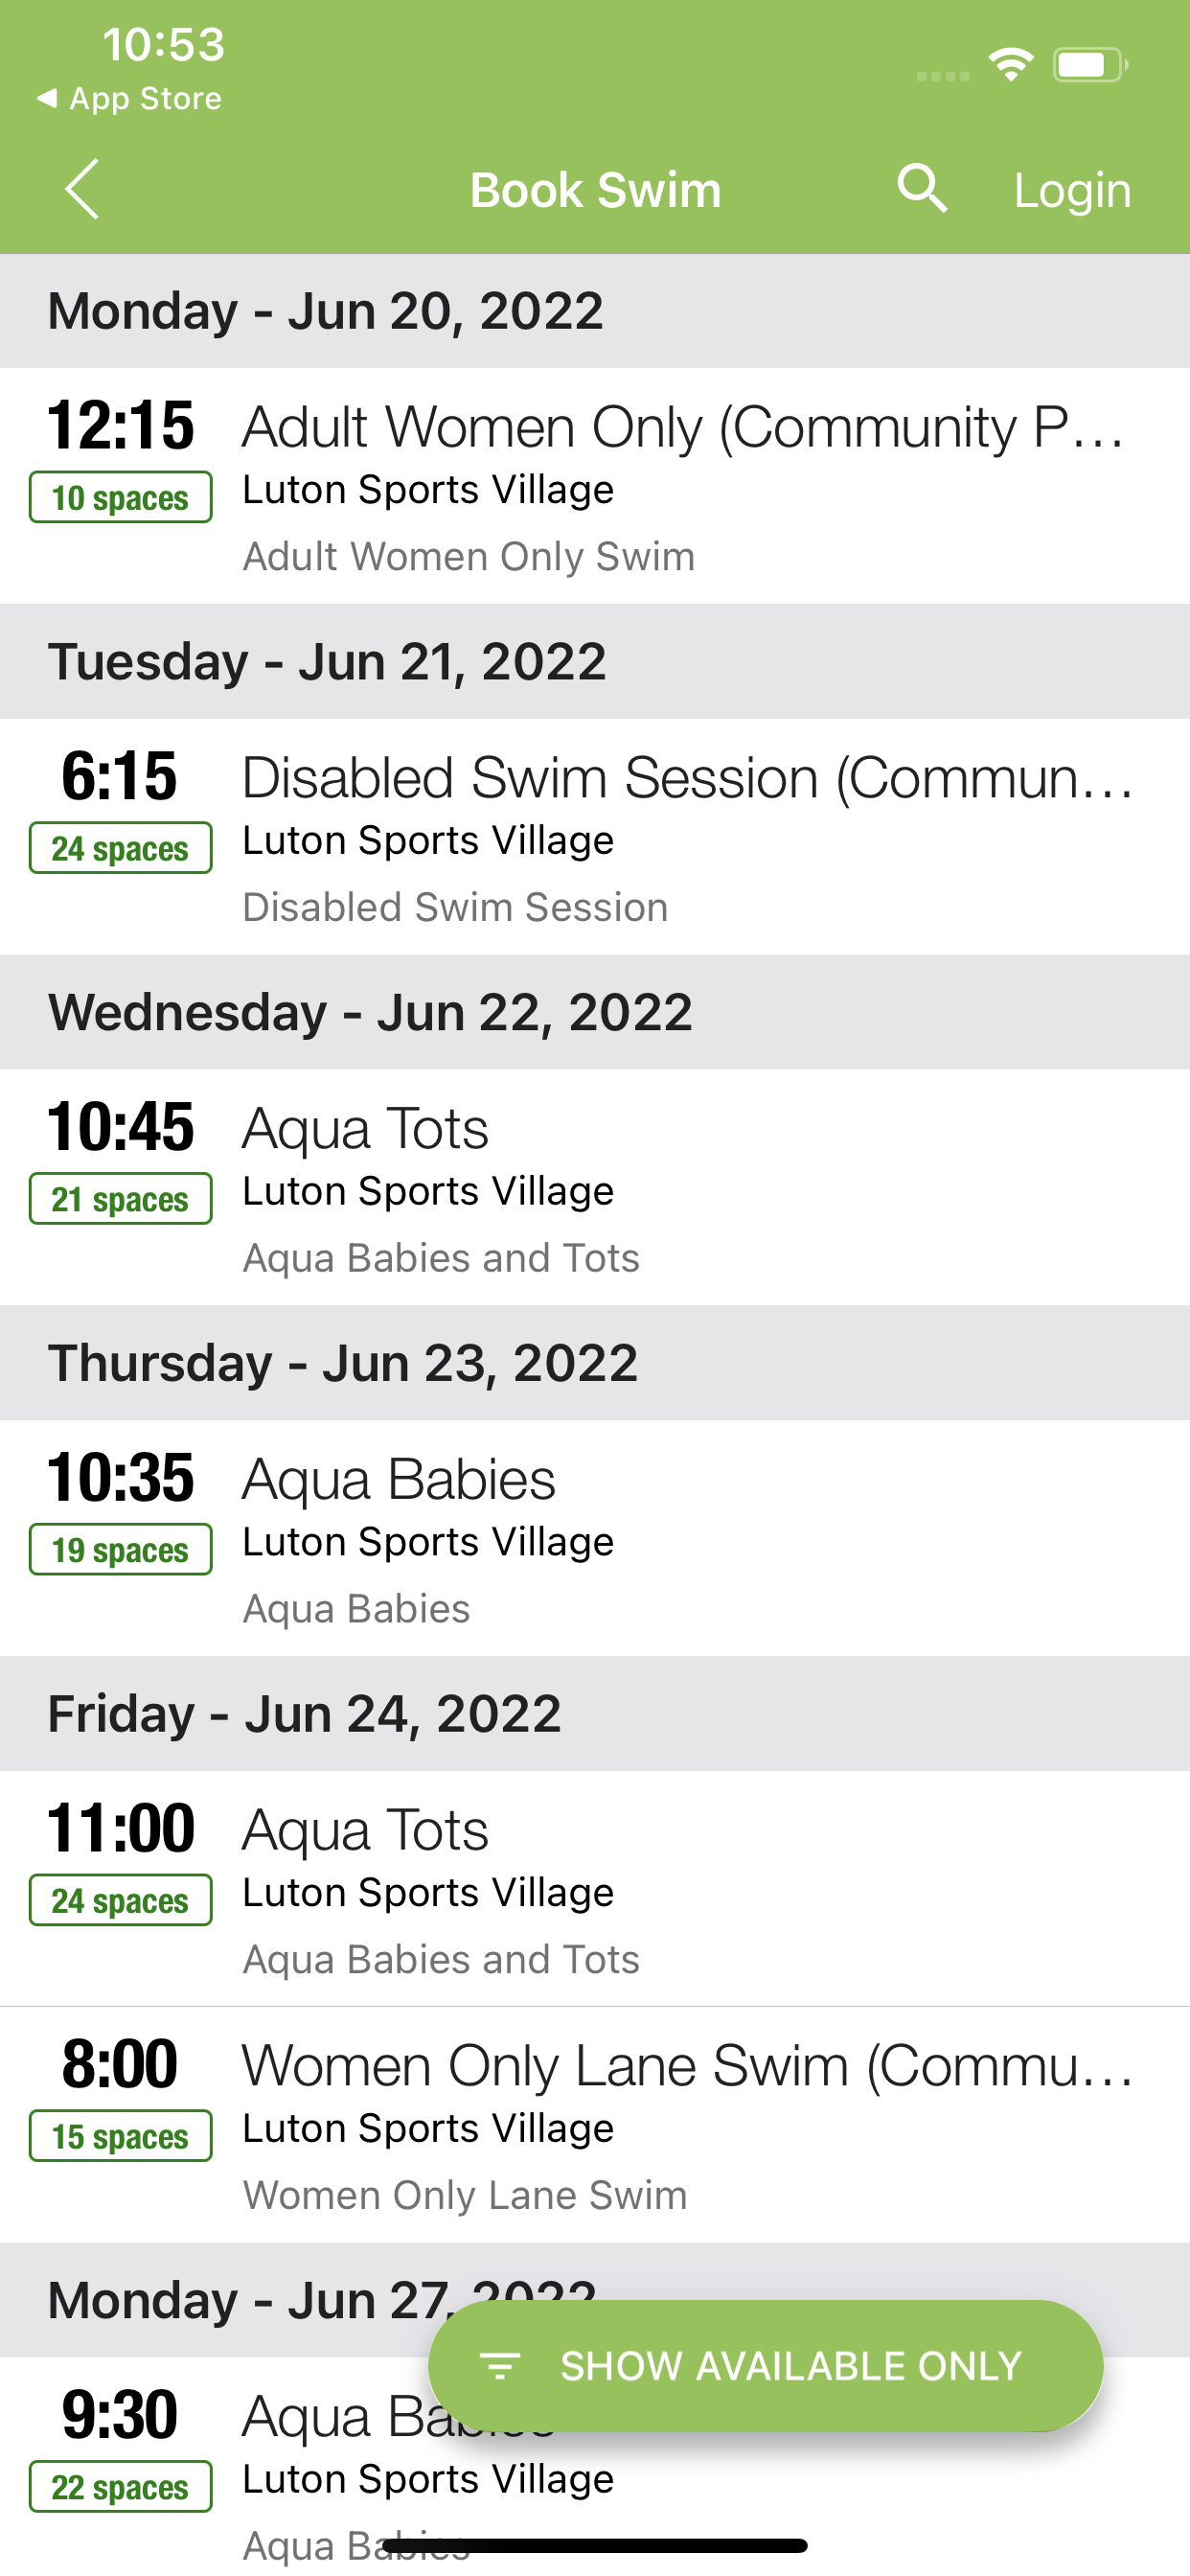1190x2576 pixels.
Task: Choose the Wednesday 10:45 Aqua Tots class
Action: pyautogui.click(x=595, y=1188)
